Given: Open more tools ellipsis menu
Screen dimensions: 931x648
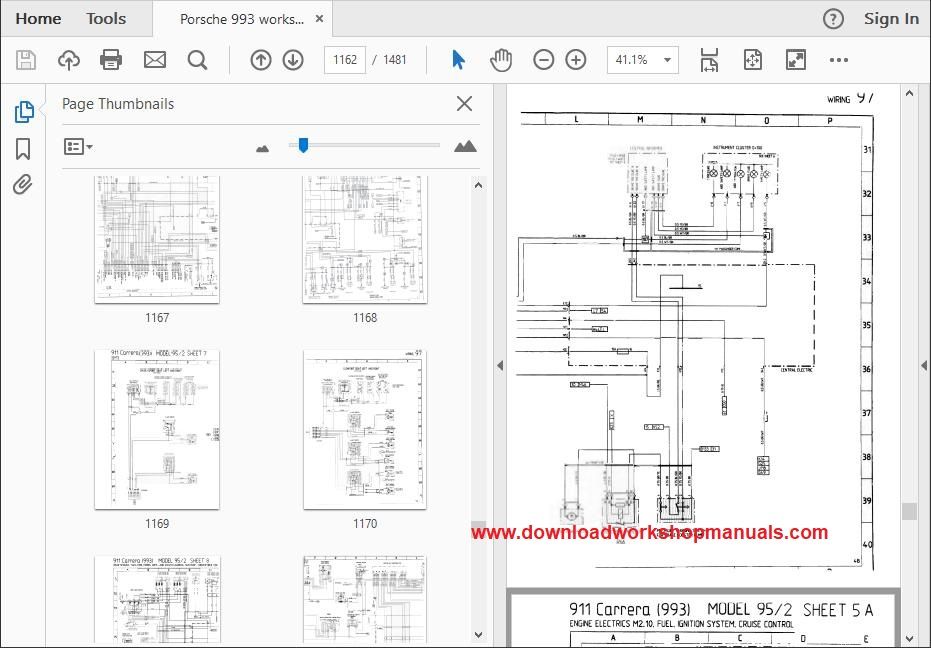Looking at the screenshot, I should (838, 60).
